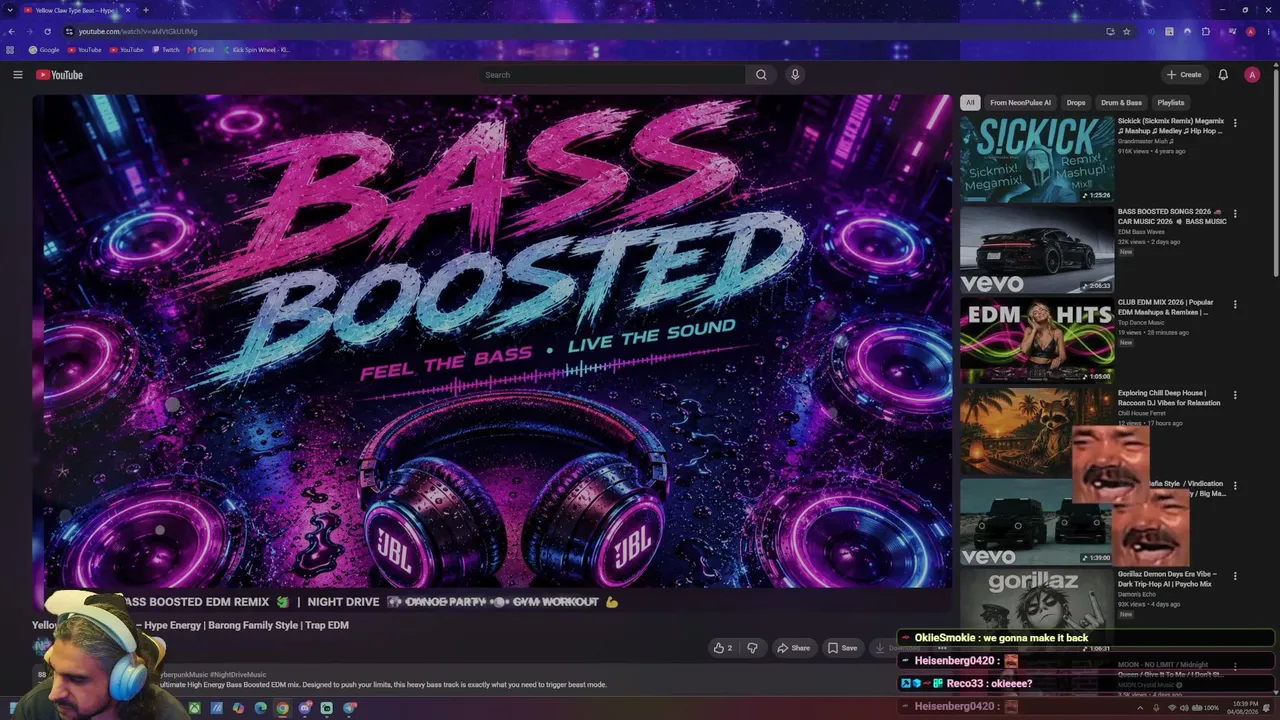Open the YouTube account avatar menu
Viewport: 1280px width, 720px height.
point(1251,75)
